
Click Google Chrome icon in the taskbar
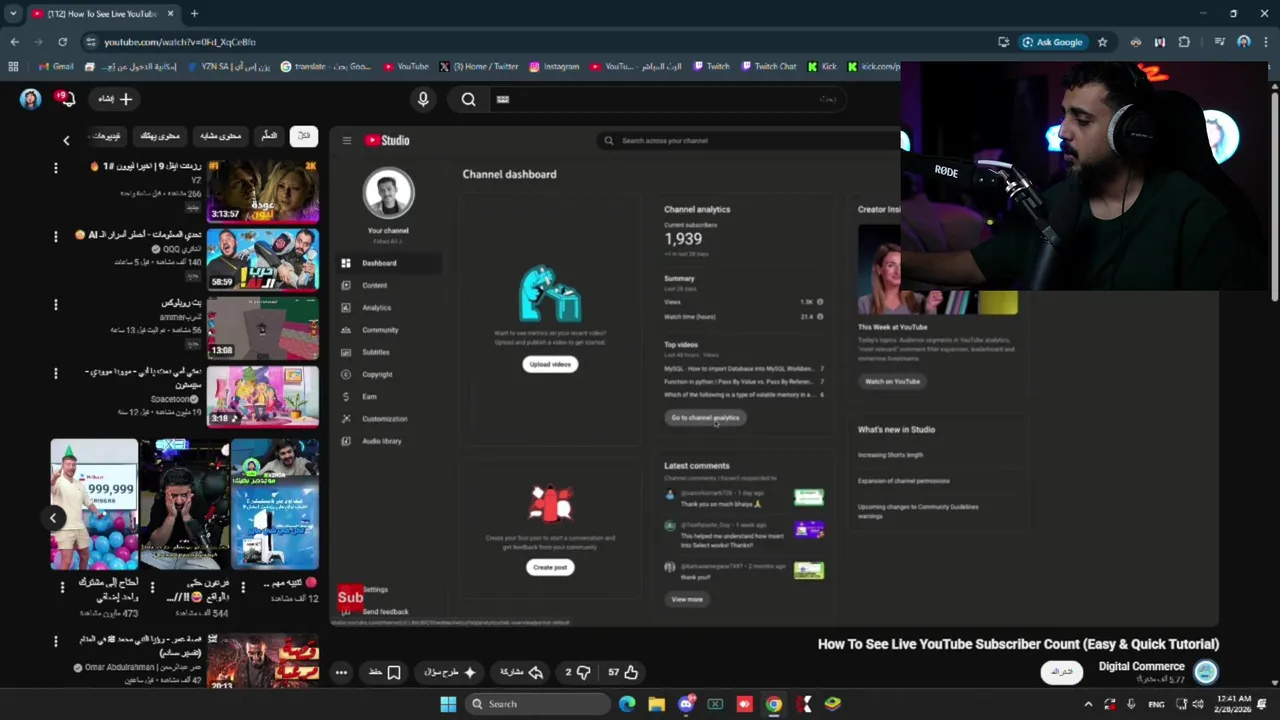774,704
